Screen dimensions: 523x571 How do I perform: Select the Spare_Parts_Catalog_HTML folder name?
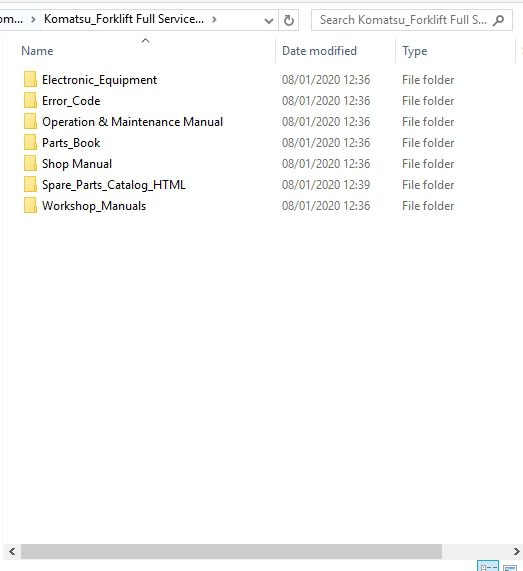(x=114, y=185)
